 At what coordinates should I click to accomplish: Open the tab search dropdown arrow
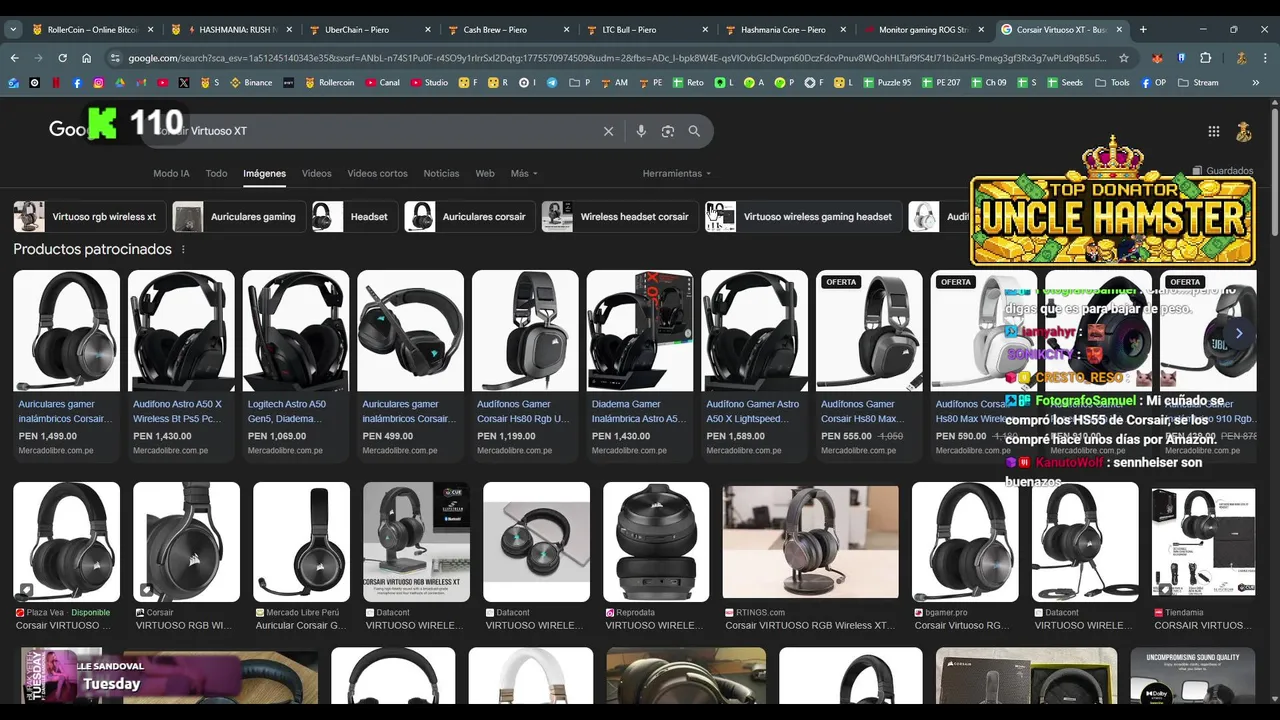pyautogui.click(x=13, y=30)
